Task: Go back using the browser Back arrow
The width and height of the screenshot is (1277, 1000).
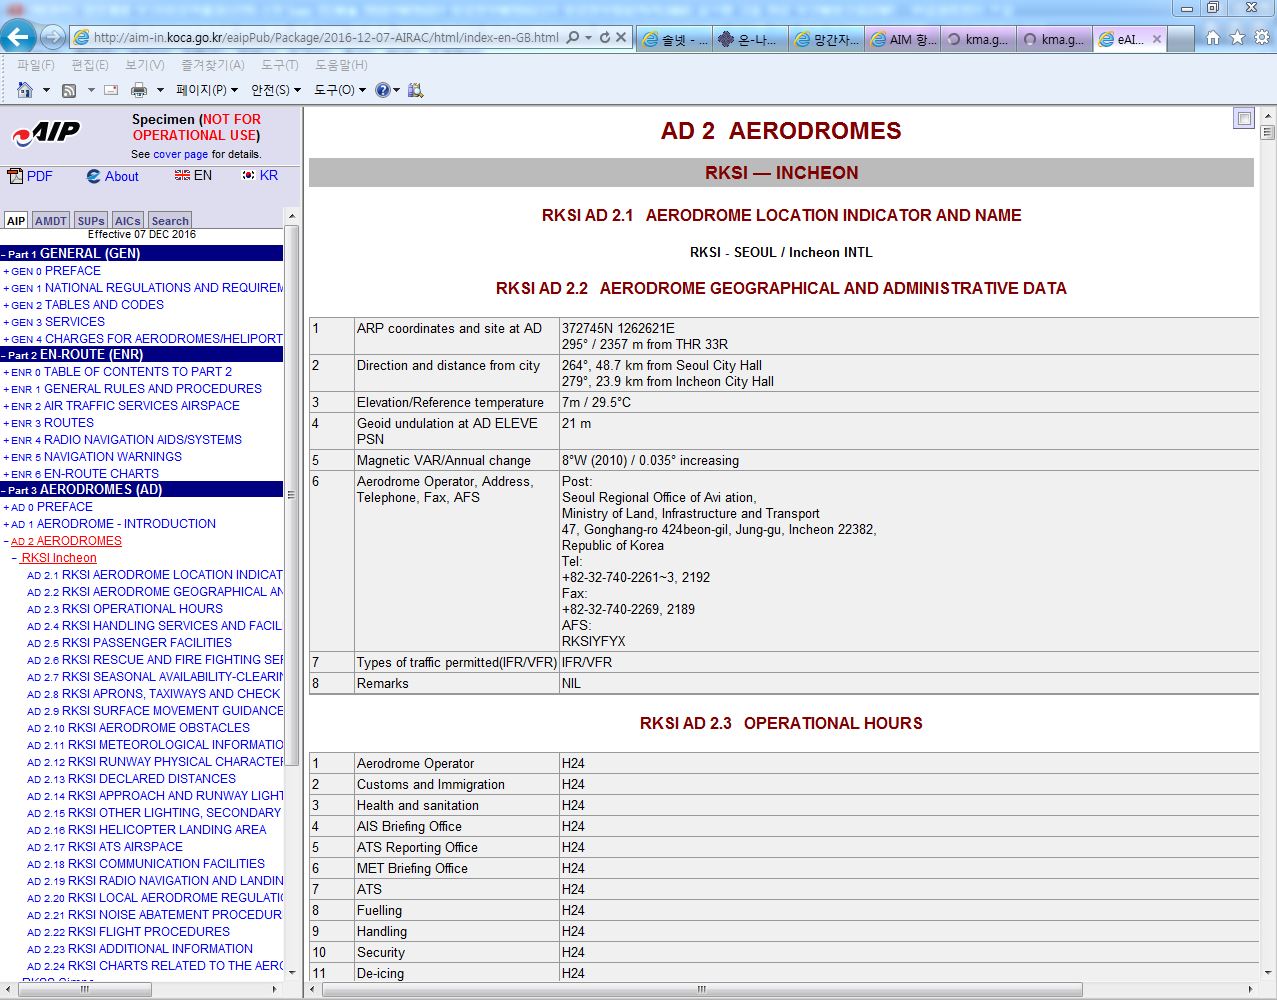Action: click(x=19, y=38)
